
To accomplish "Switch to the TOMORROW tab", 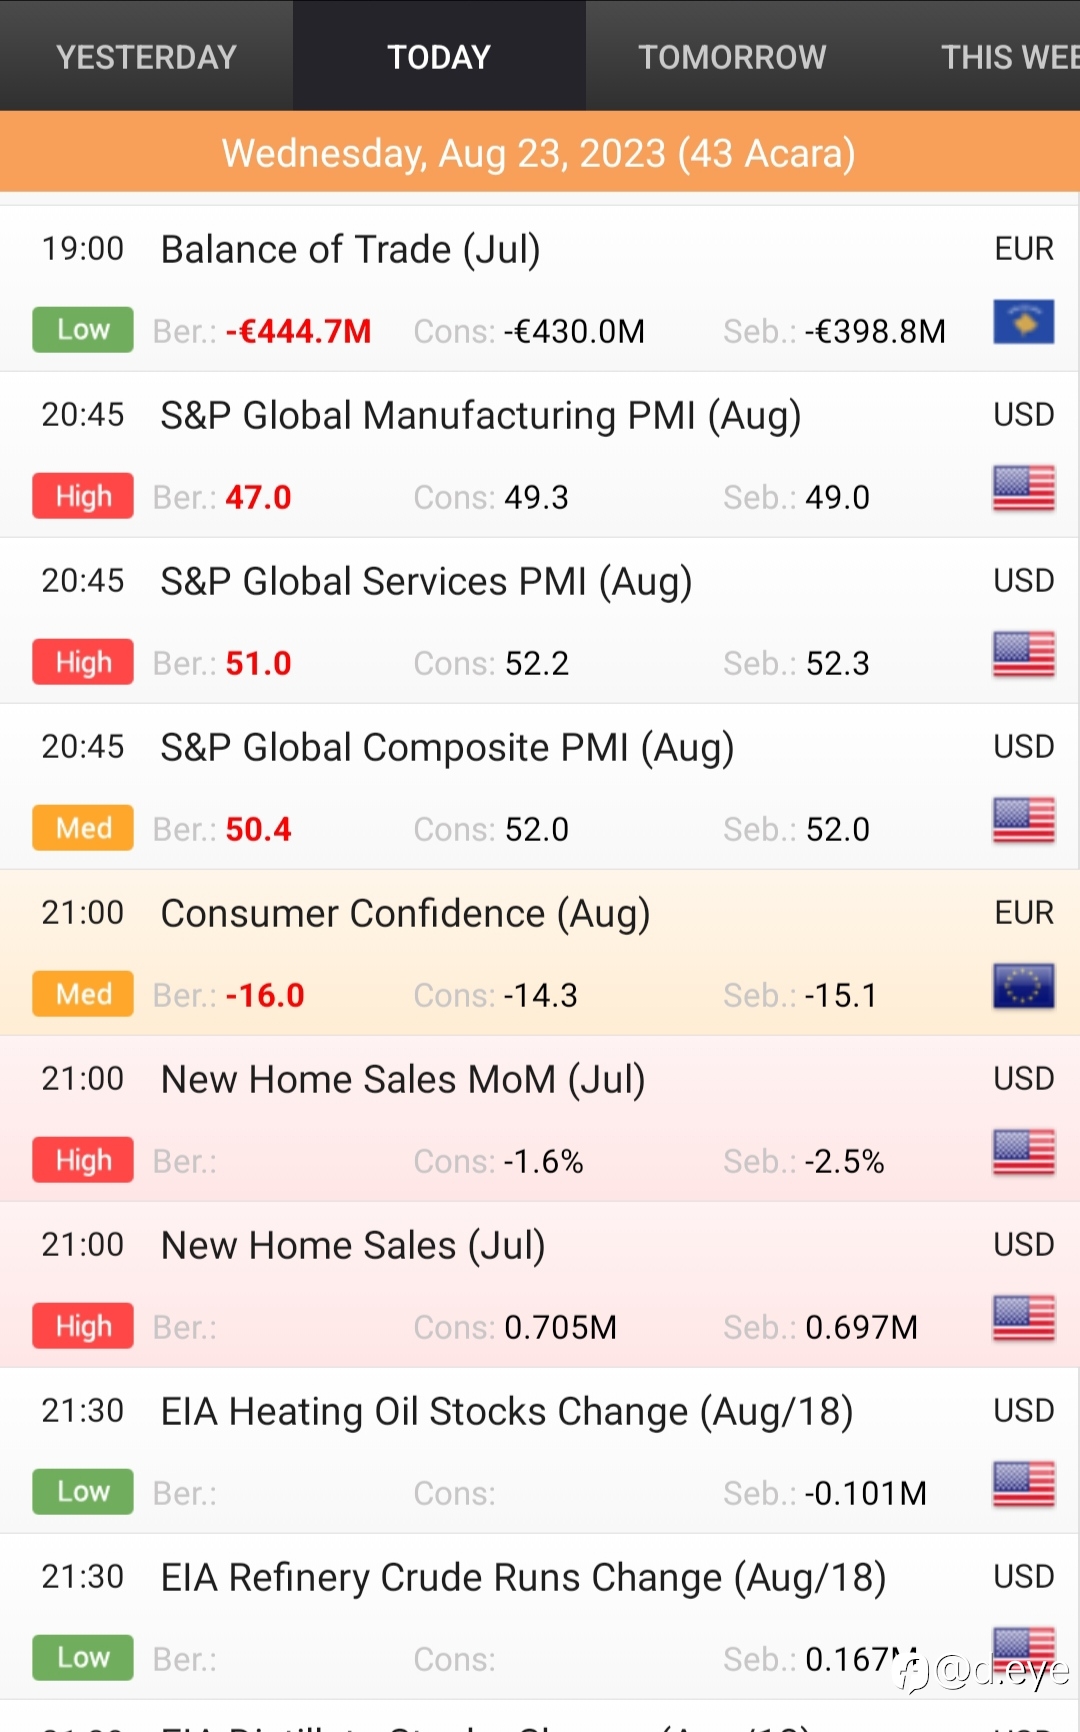I will tap(732, 57).
